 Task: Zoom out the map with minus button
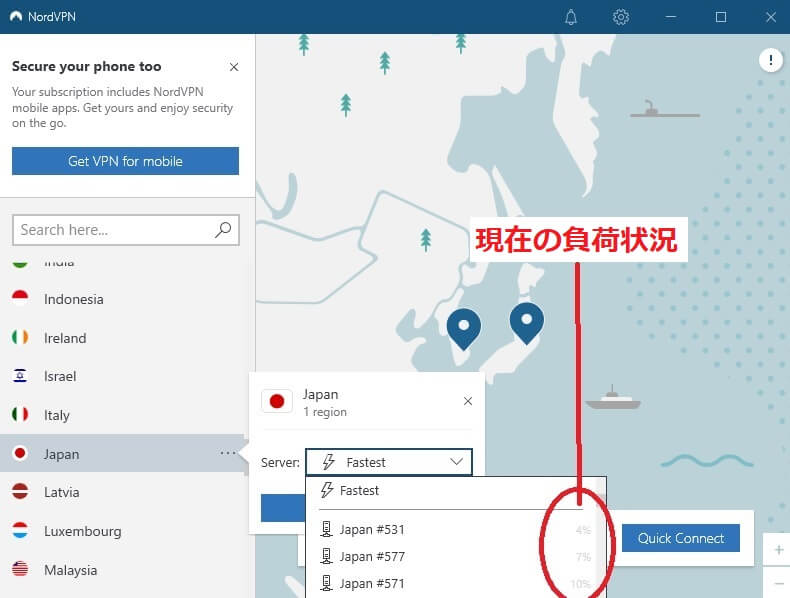point(778,583)
